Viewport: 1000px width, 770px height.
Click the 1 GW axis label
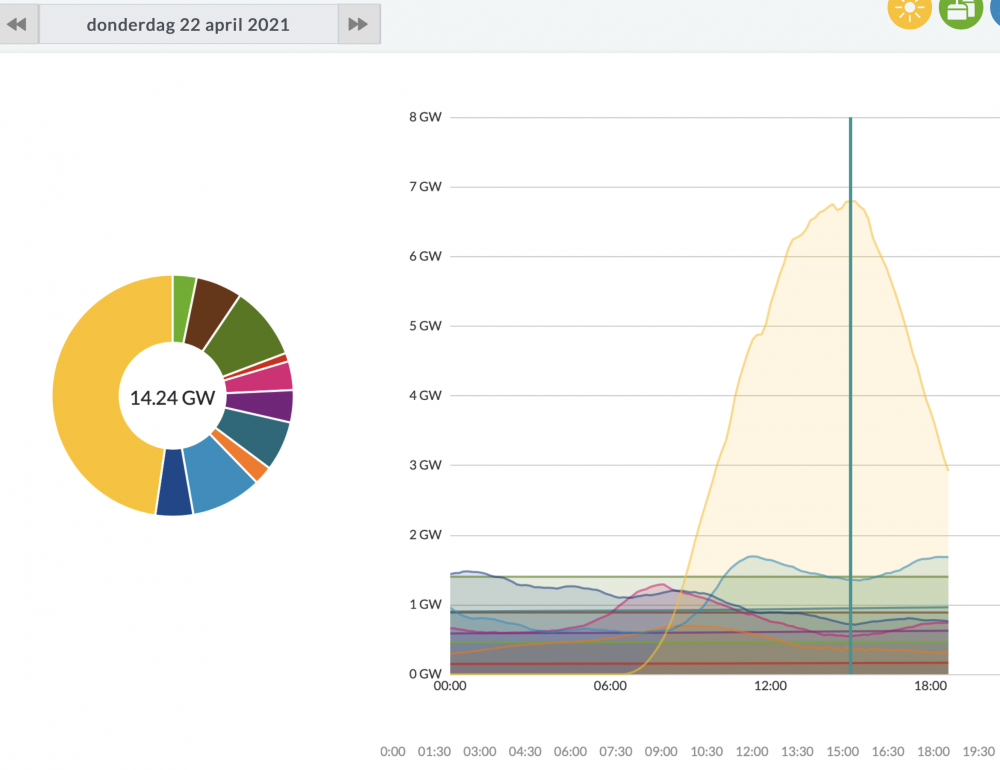pos(425,603)
